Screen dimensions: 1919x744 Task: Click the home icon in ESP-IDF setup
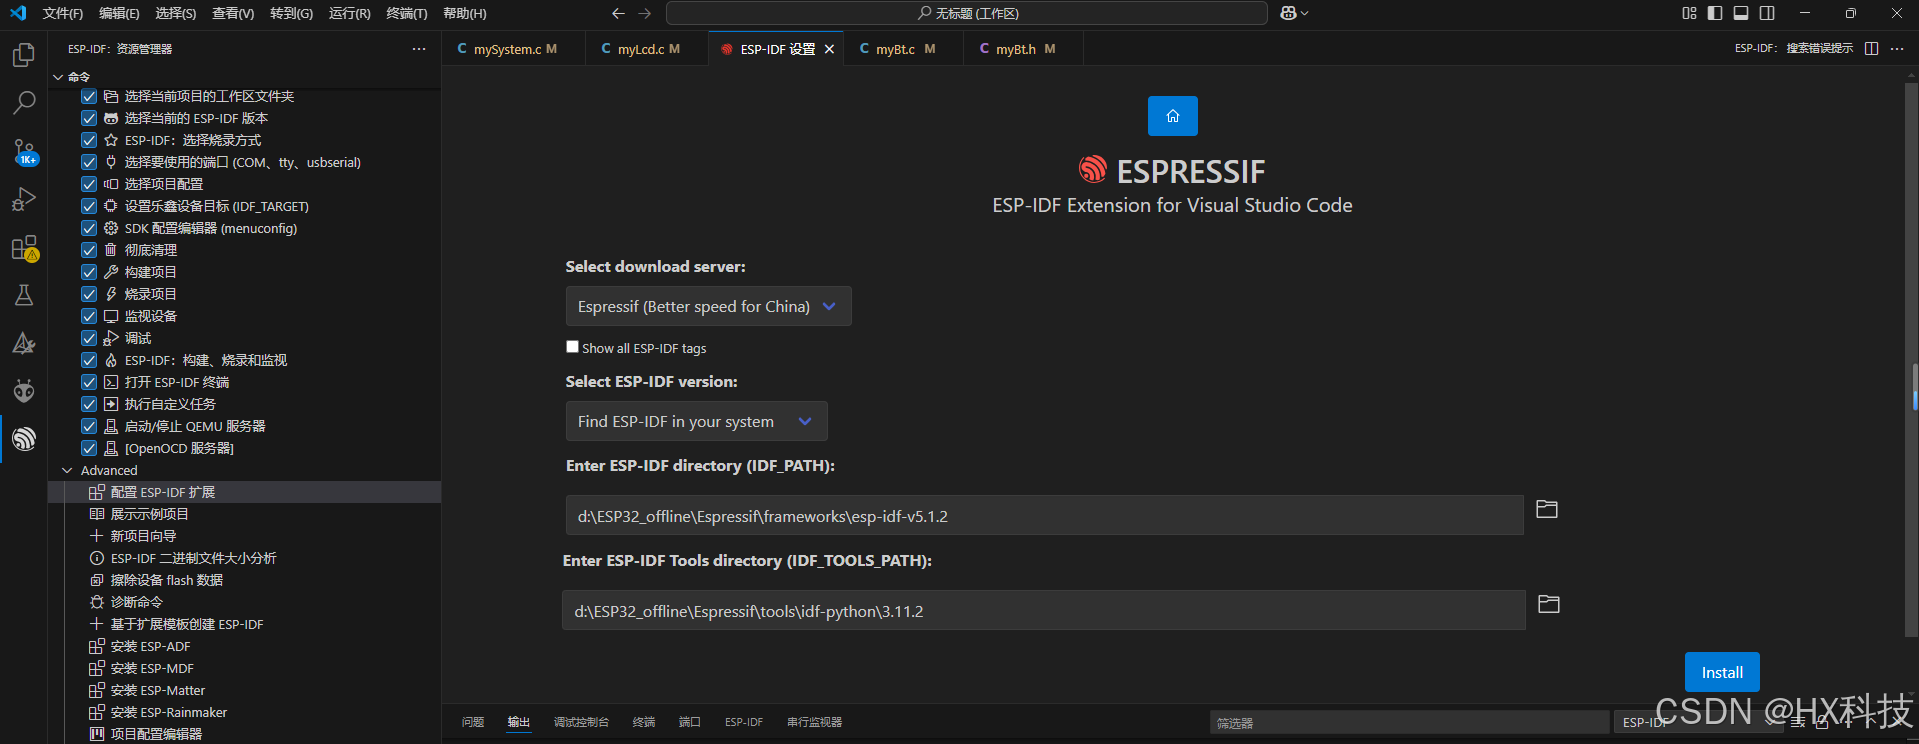coord(1172,116)
